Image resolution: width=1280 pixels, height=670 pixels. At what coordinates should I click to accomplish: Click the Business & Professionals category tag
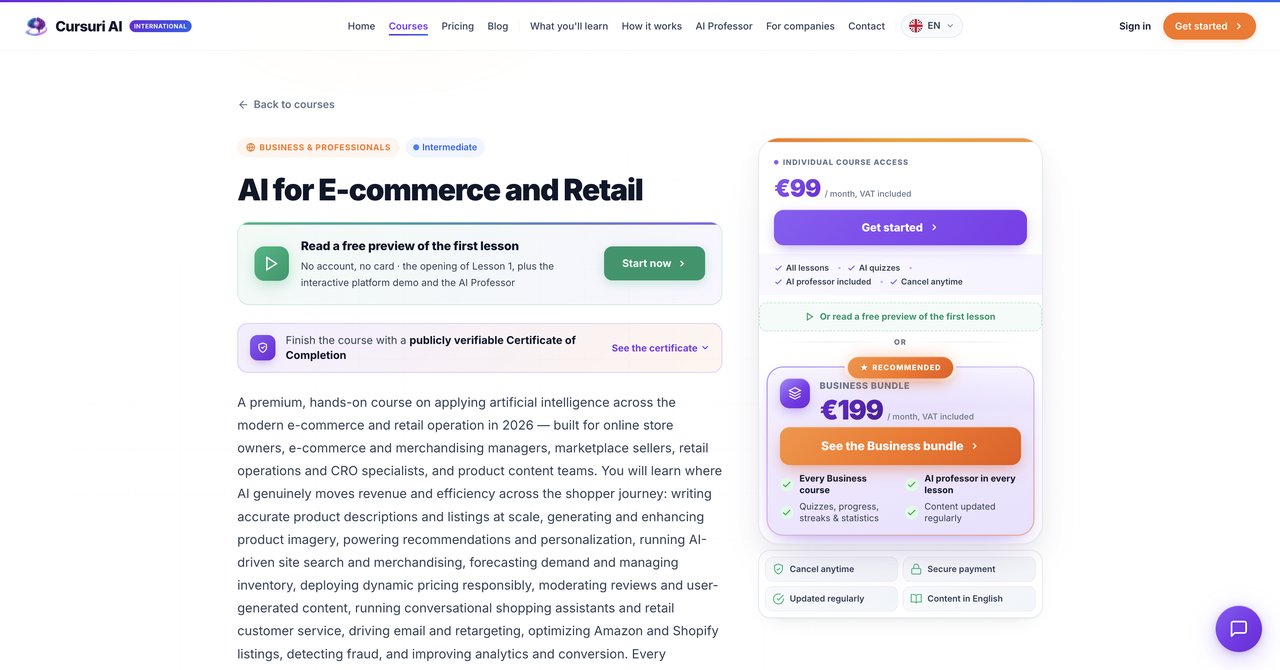[x=318, y=147]
